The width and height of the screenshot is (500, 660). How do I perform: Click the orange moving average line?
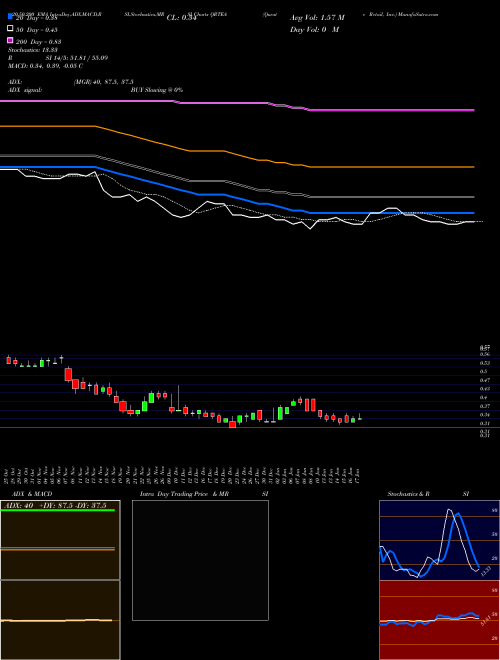(x=237, y=155)
